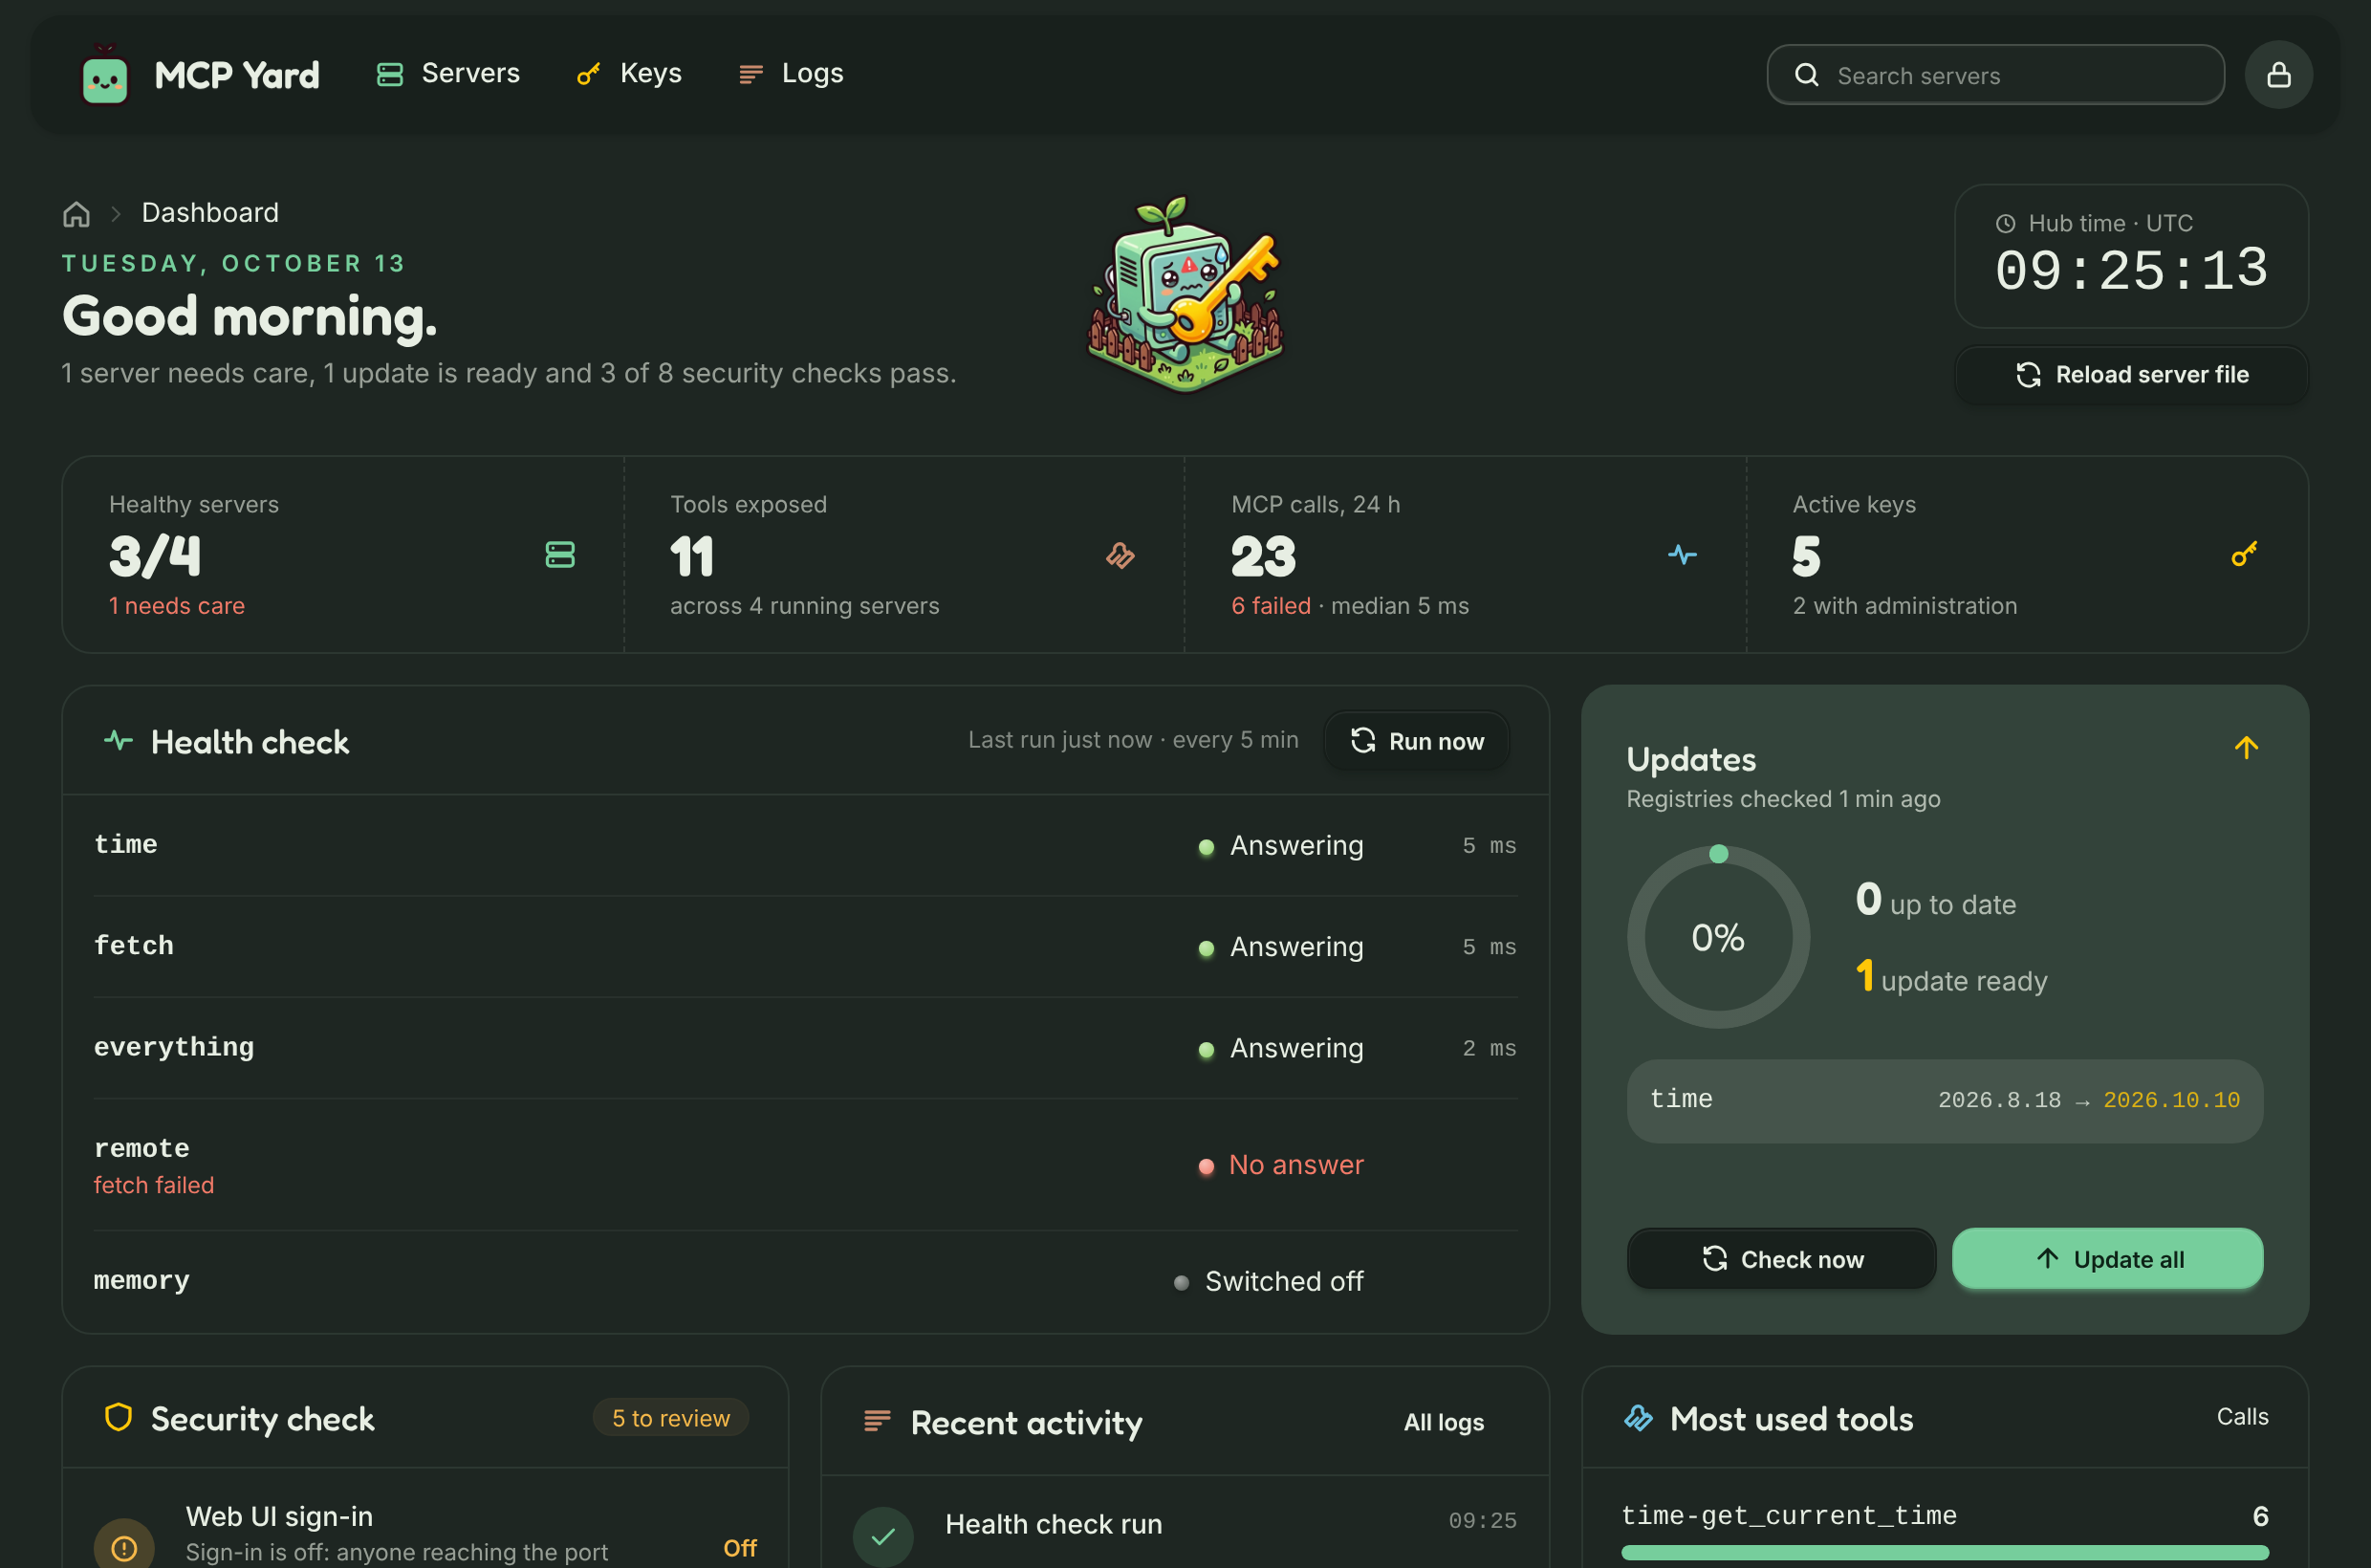The image size is (2371, 1568).
Task: Click the MCP Yard robot logo
Action: [x=105, y=74]
